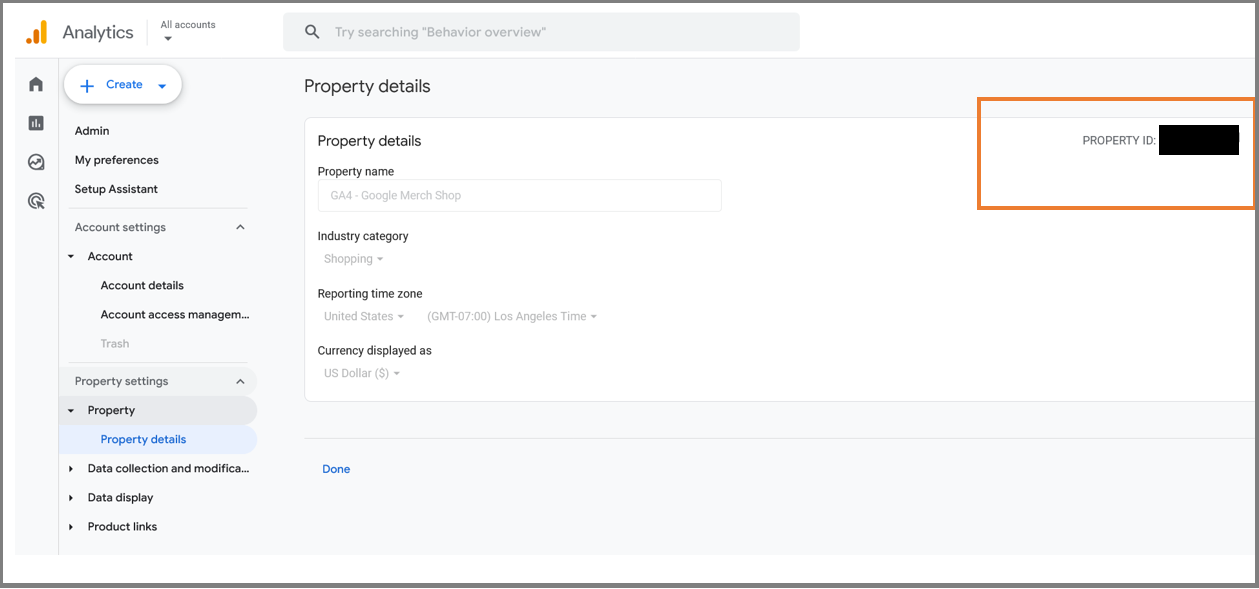Open the Home icon in left rail
This screenshot has height=589, width=1259.
click(x=36, y=84)
